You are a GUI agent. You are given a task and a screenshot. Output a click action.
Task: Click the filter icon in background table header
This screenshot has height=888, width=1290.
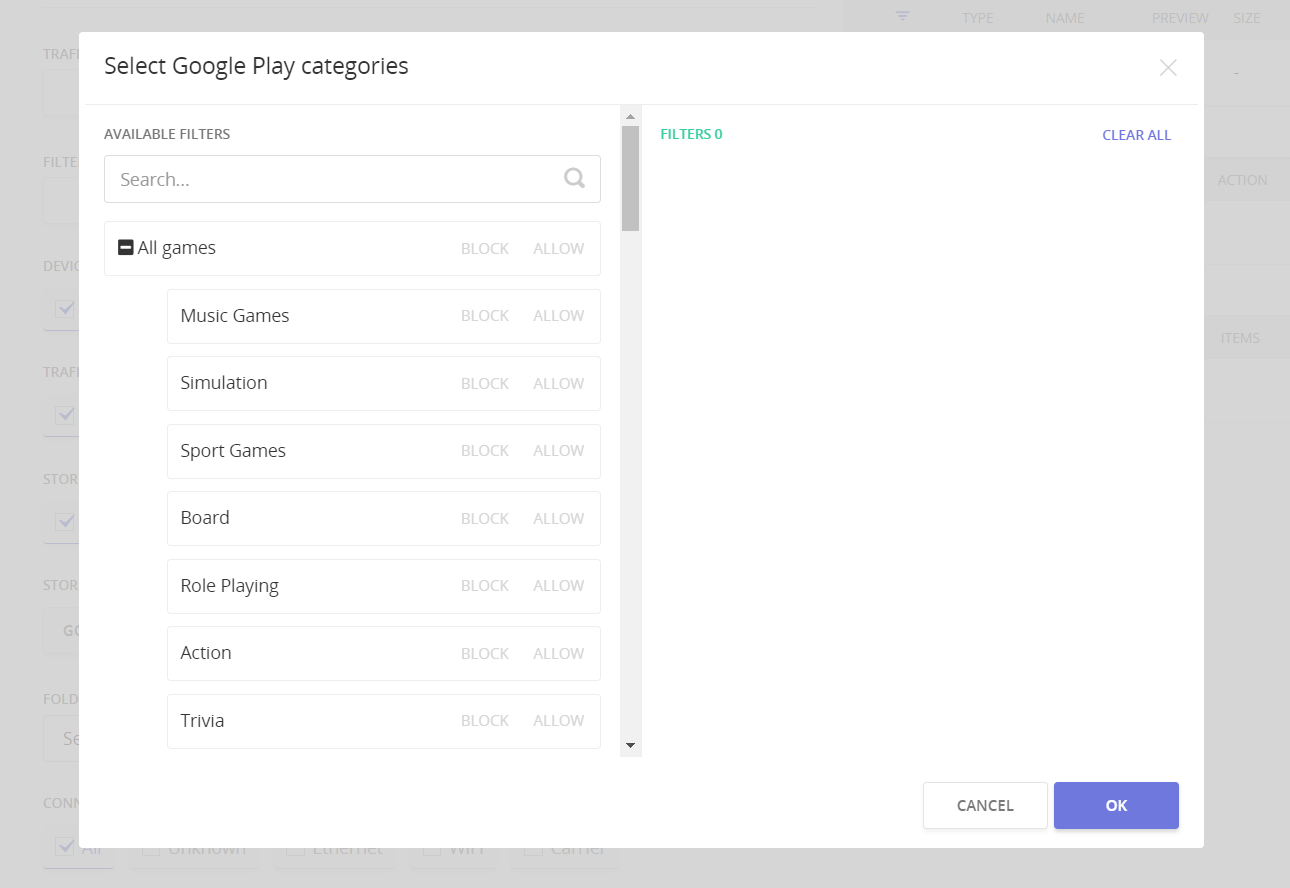point(903,16)
